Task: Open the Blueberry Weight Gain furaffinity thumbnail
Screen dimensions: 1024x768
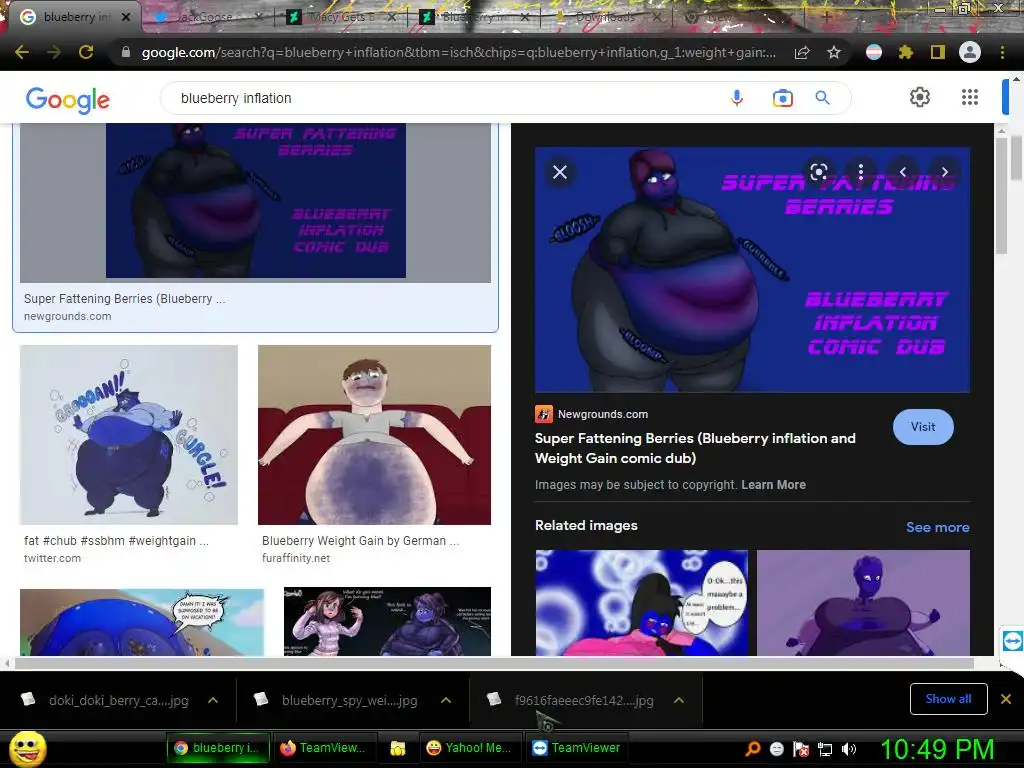Action: click(x=374, y=435)
